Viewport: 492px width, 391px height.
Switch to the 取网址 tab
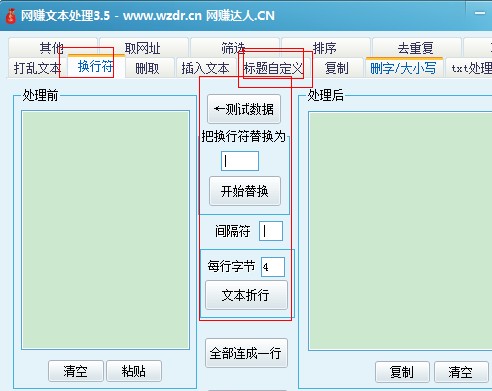pos(143,48)
